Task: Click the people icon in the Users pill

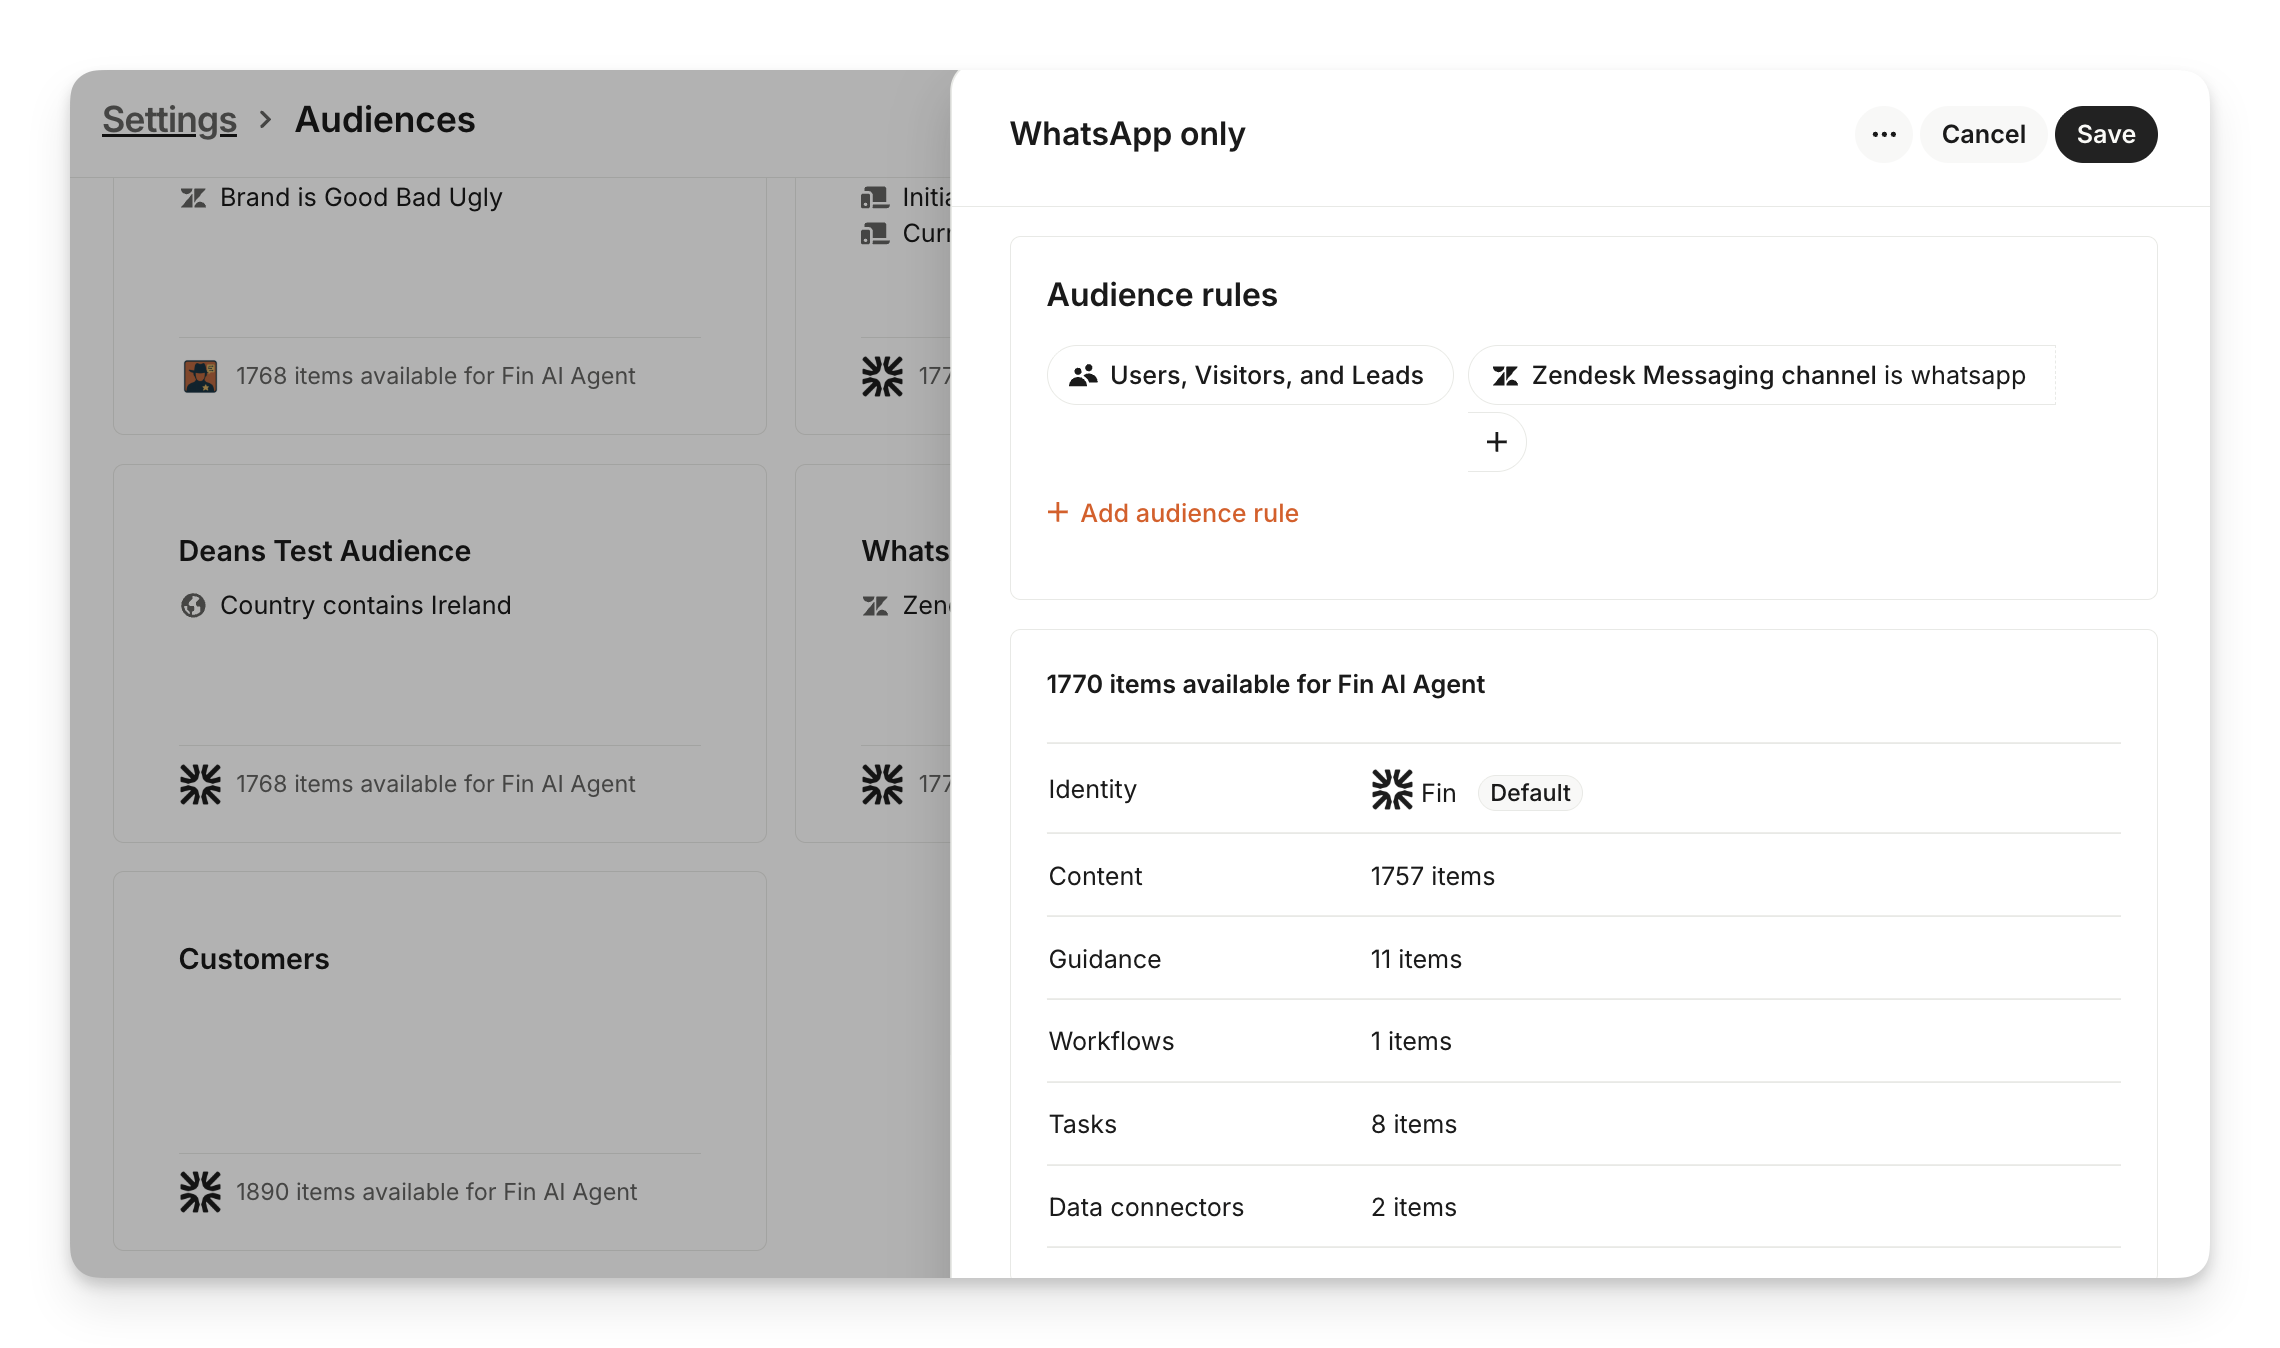Action: coord(1083,376)
